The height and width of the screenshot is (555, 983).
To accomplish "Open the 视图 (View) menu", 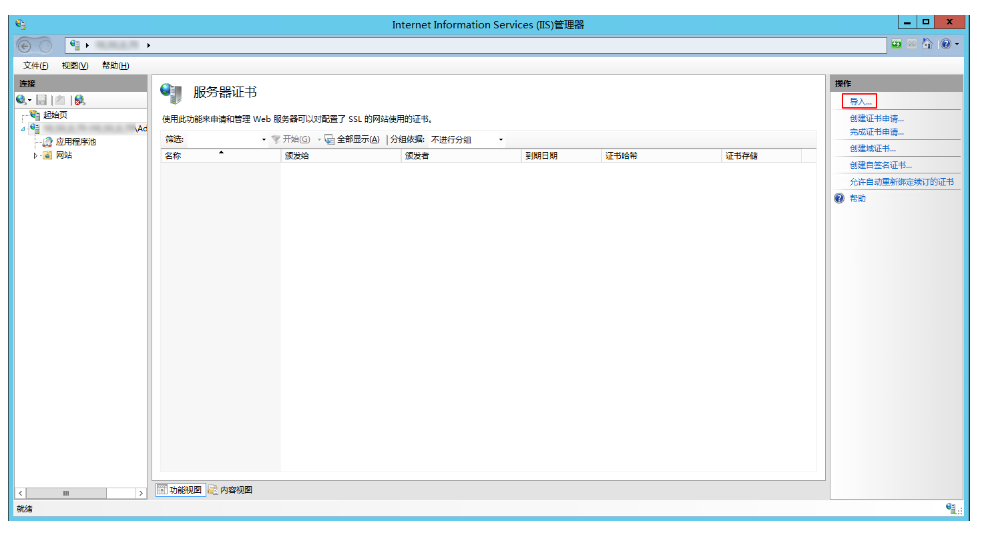I will click(75, 66).
